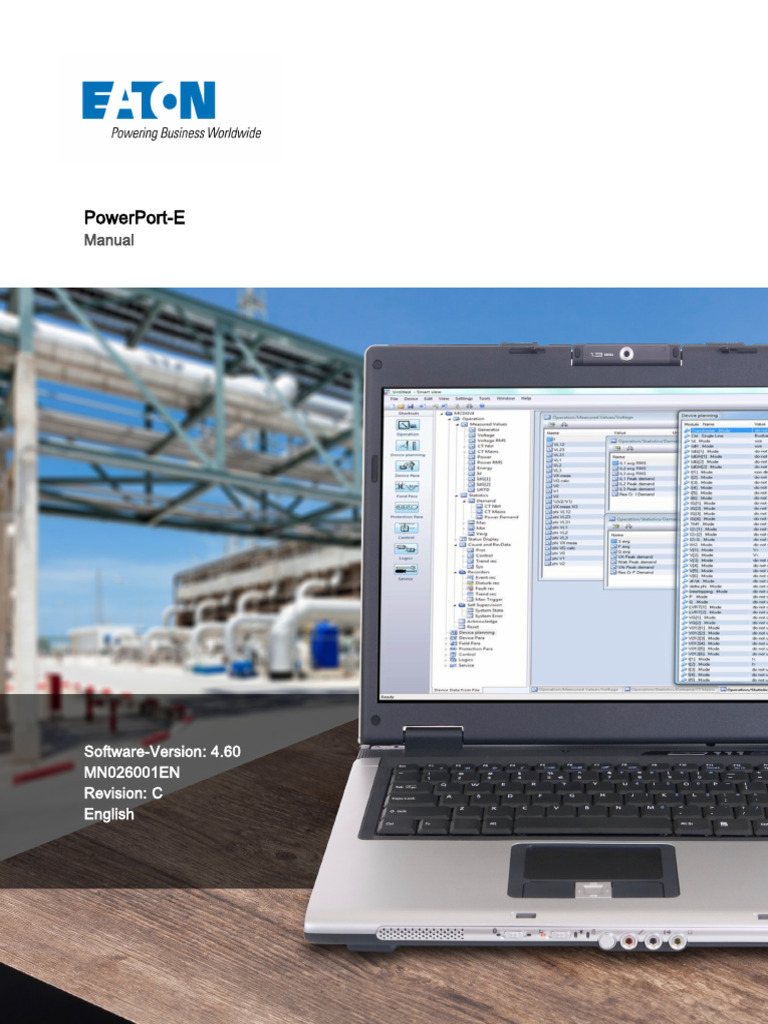768x1024 pixels.
Task: Collapse the Measured Values tree node
Action: (x=457, y=424)
